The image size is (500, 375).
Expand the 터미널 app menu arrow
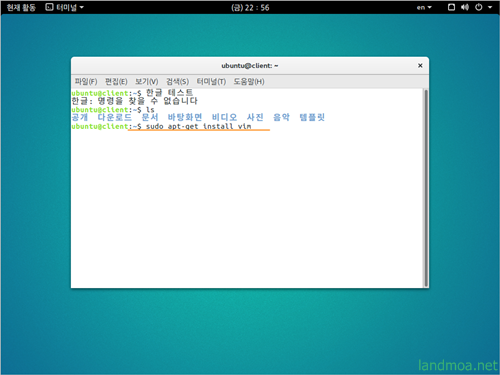point(82,7)
